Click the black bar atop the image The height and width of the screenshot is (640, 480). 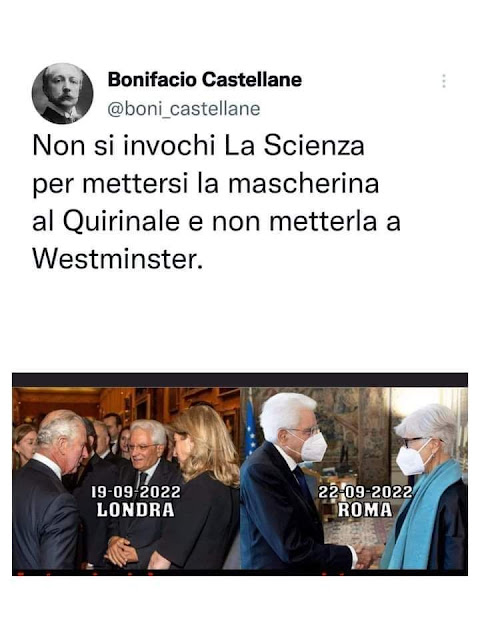tap(240, 380)
